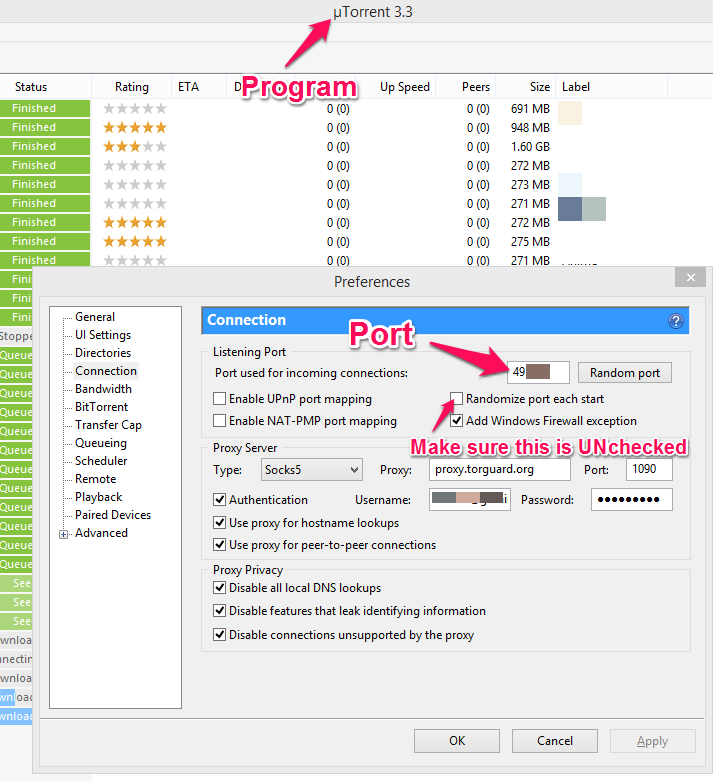
Task: Open BitTorrent preferences section
Action: [101, 406]
